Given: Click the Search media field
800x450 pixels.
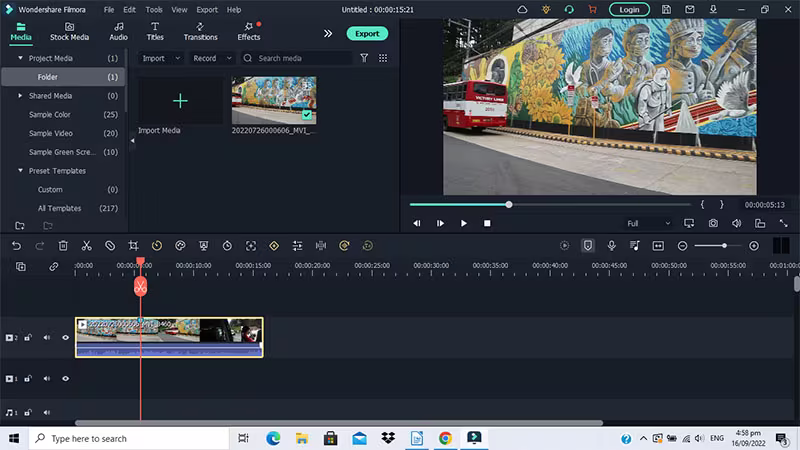Looking at the screenshot, I should pyautogui.click(x=297, y=58).
